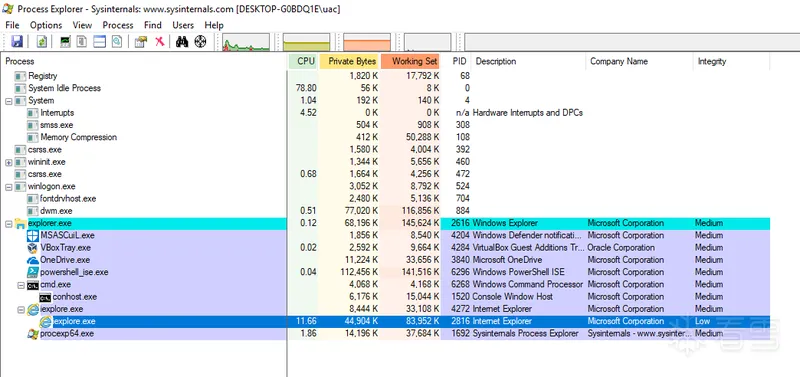Click the Kill Process red X icon
The image size is (800, 377).
point(160,42)
